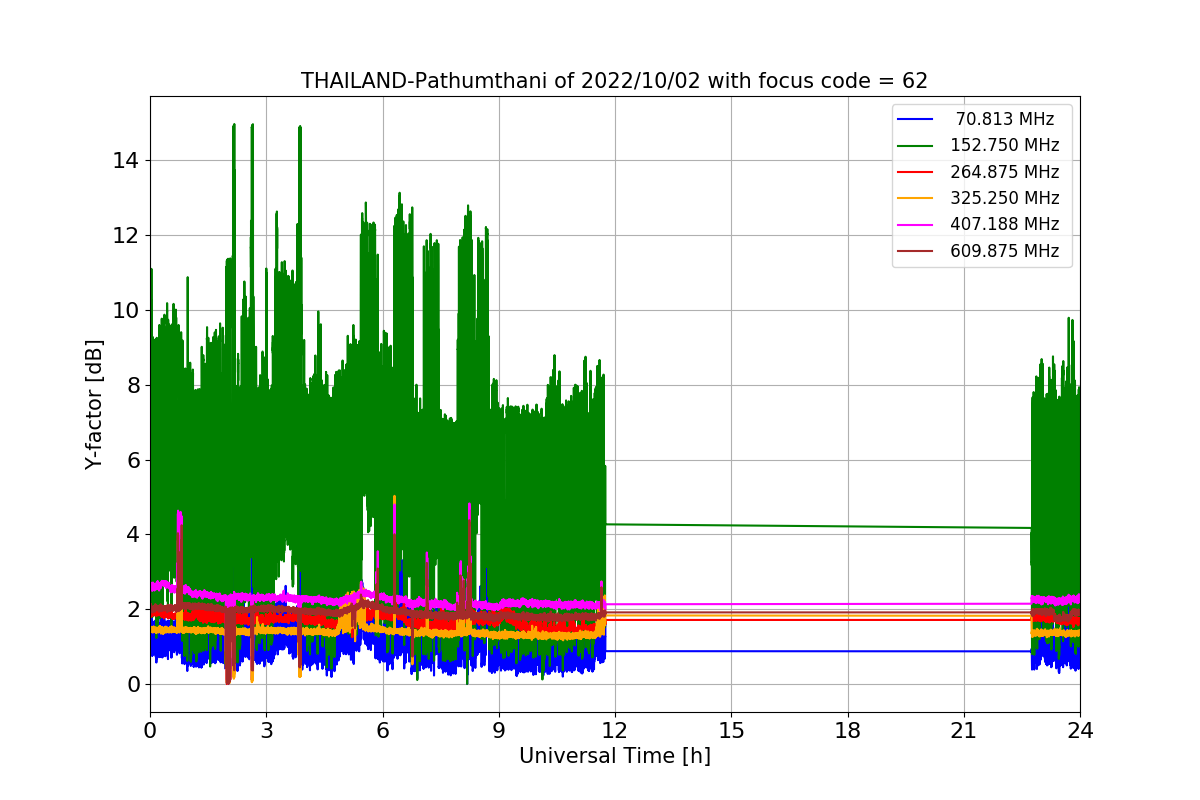This screenshot has width=1200, height=800.
Task: Click x-axis tick label 15
Action: point(731,730)
